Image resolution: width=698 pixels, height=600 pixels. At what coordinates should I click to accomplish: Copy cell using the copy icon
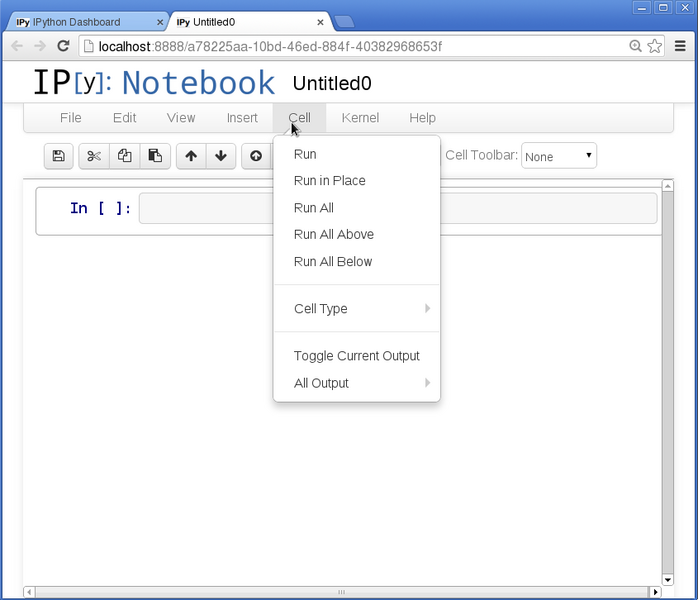coord(125,156)
